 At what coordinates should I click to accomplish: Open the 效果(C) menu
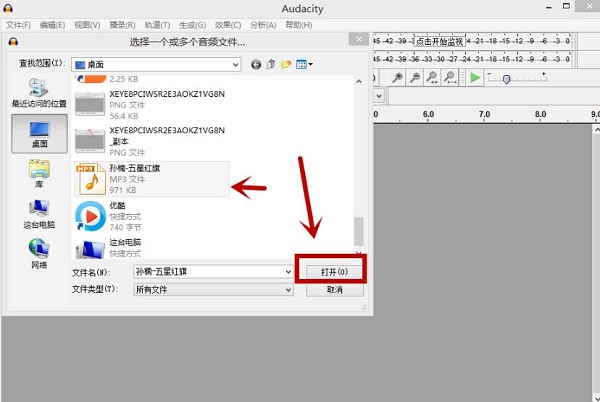coord(226,24)
